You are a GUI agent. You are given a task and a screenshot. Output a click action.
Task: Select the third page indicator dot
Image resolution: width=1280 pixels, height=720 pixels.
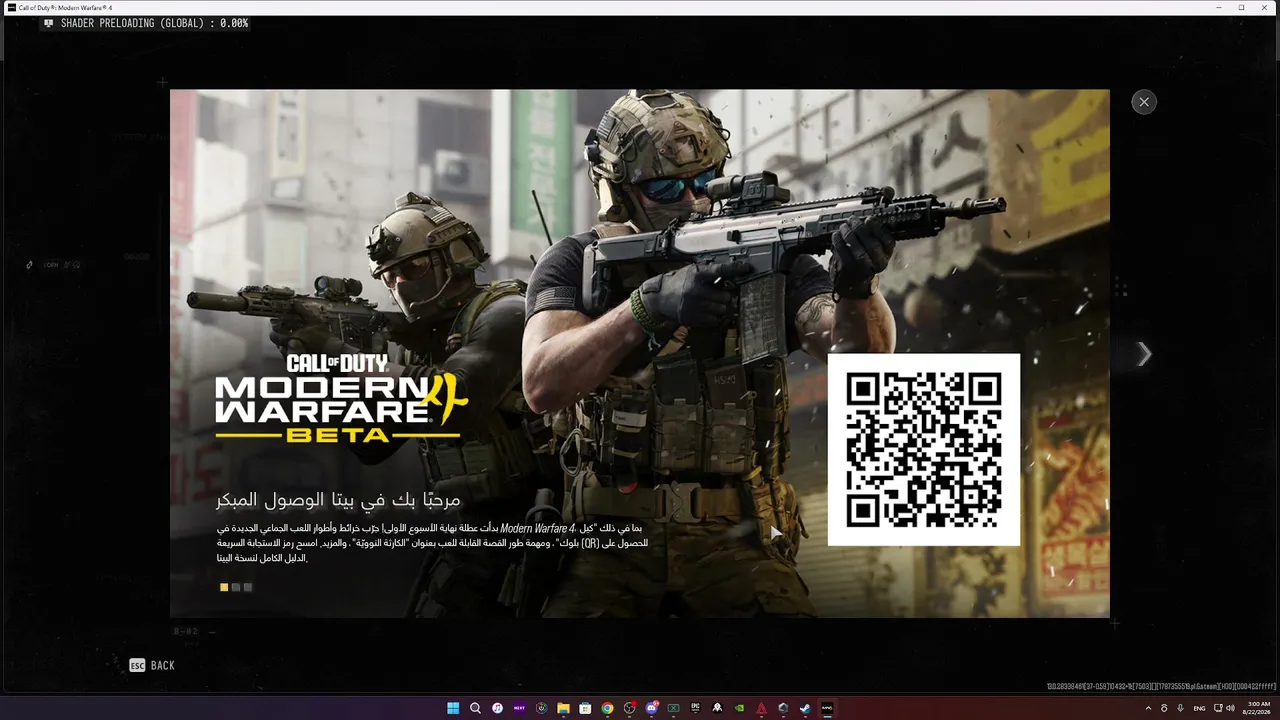(248, 587)
